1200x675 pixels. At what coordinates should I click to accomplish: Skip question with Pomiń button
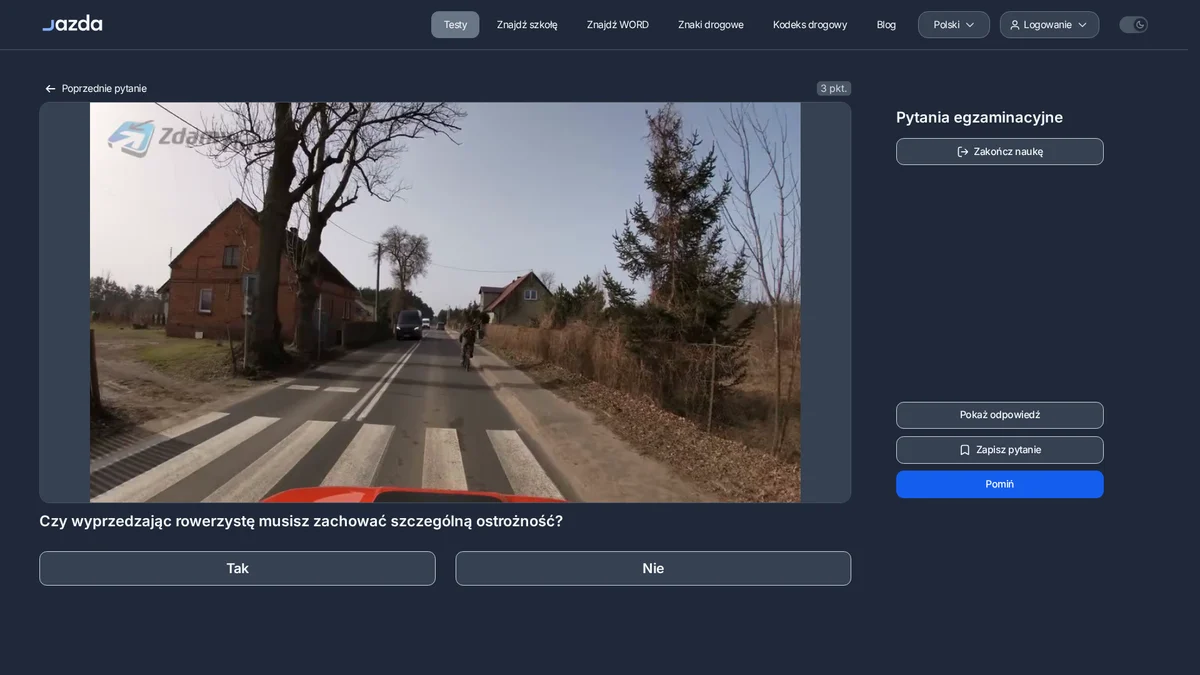click(1000, 484)
